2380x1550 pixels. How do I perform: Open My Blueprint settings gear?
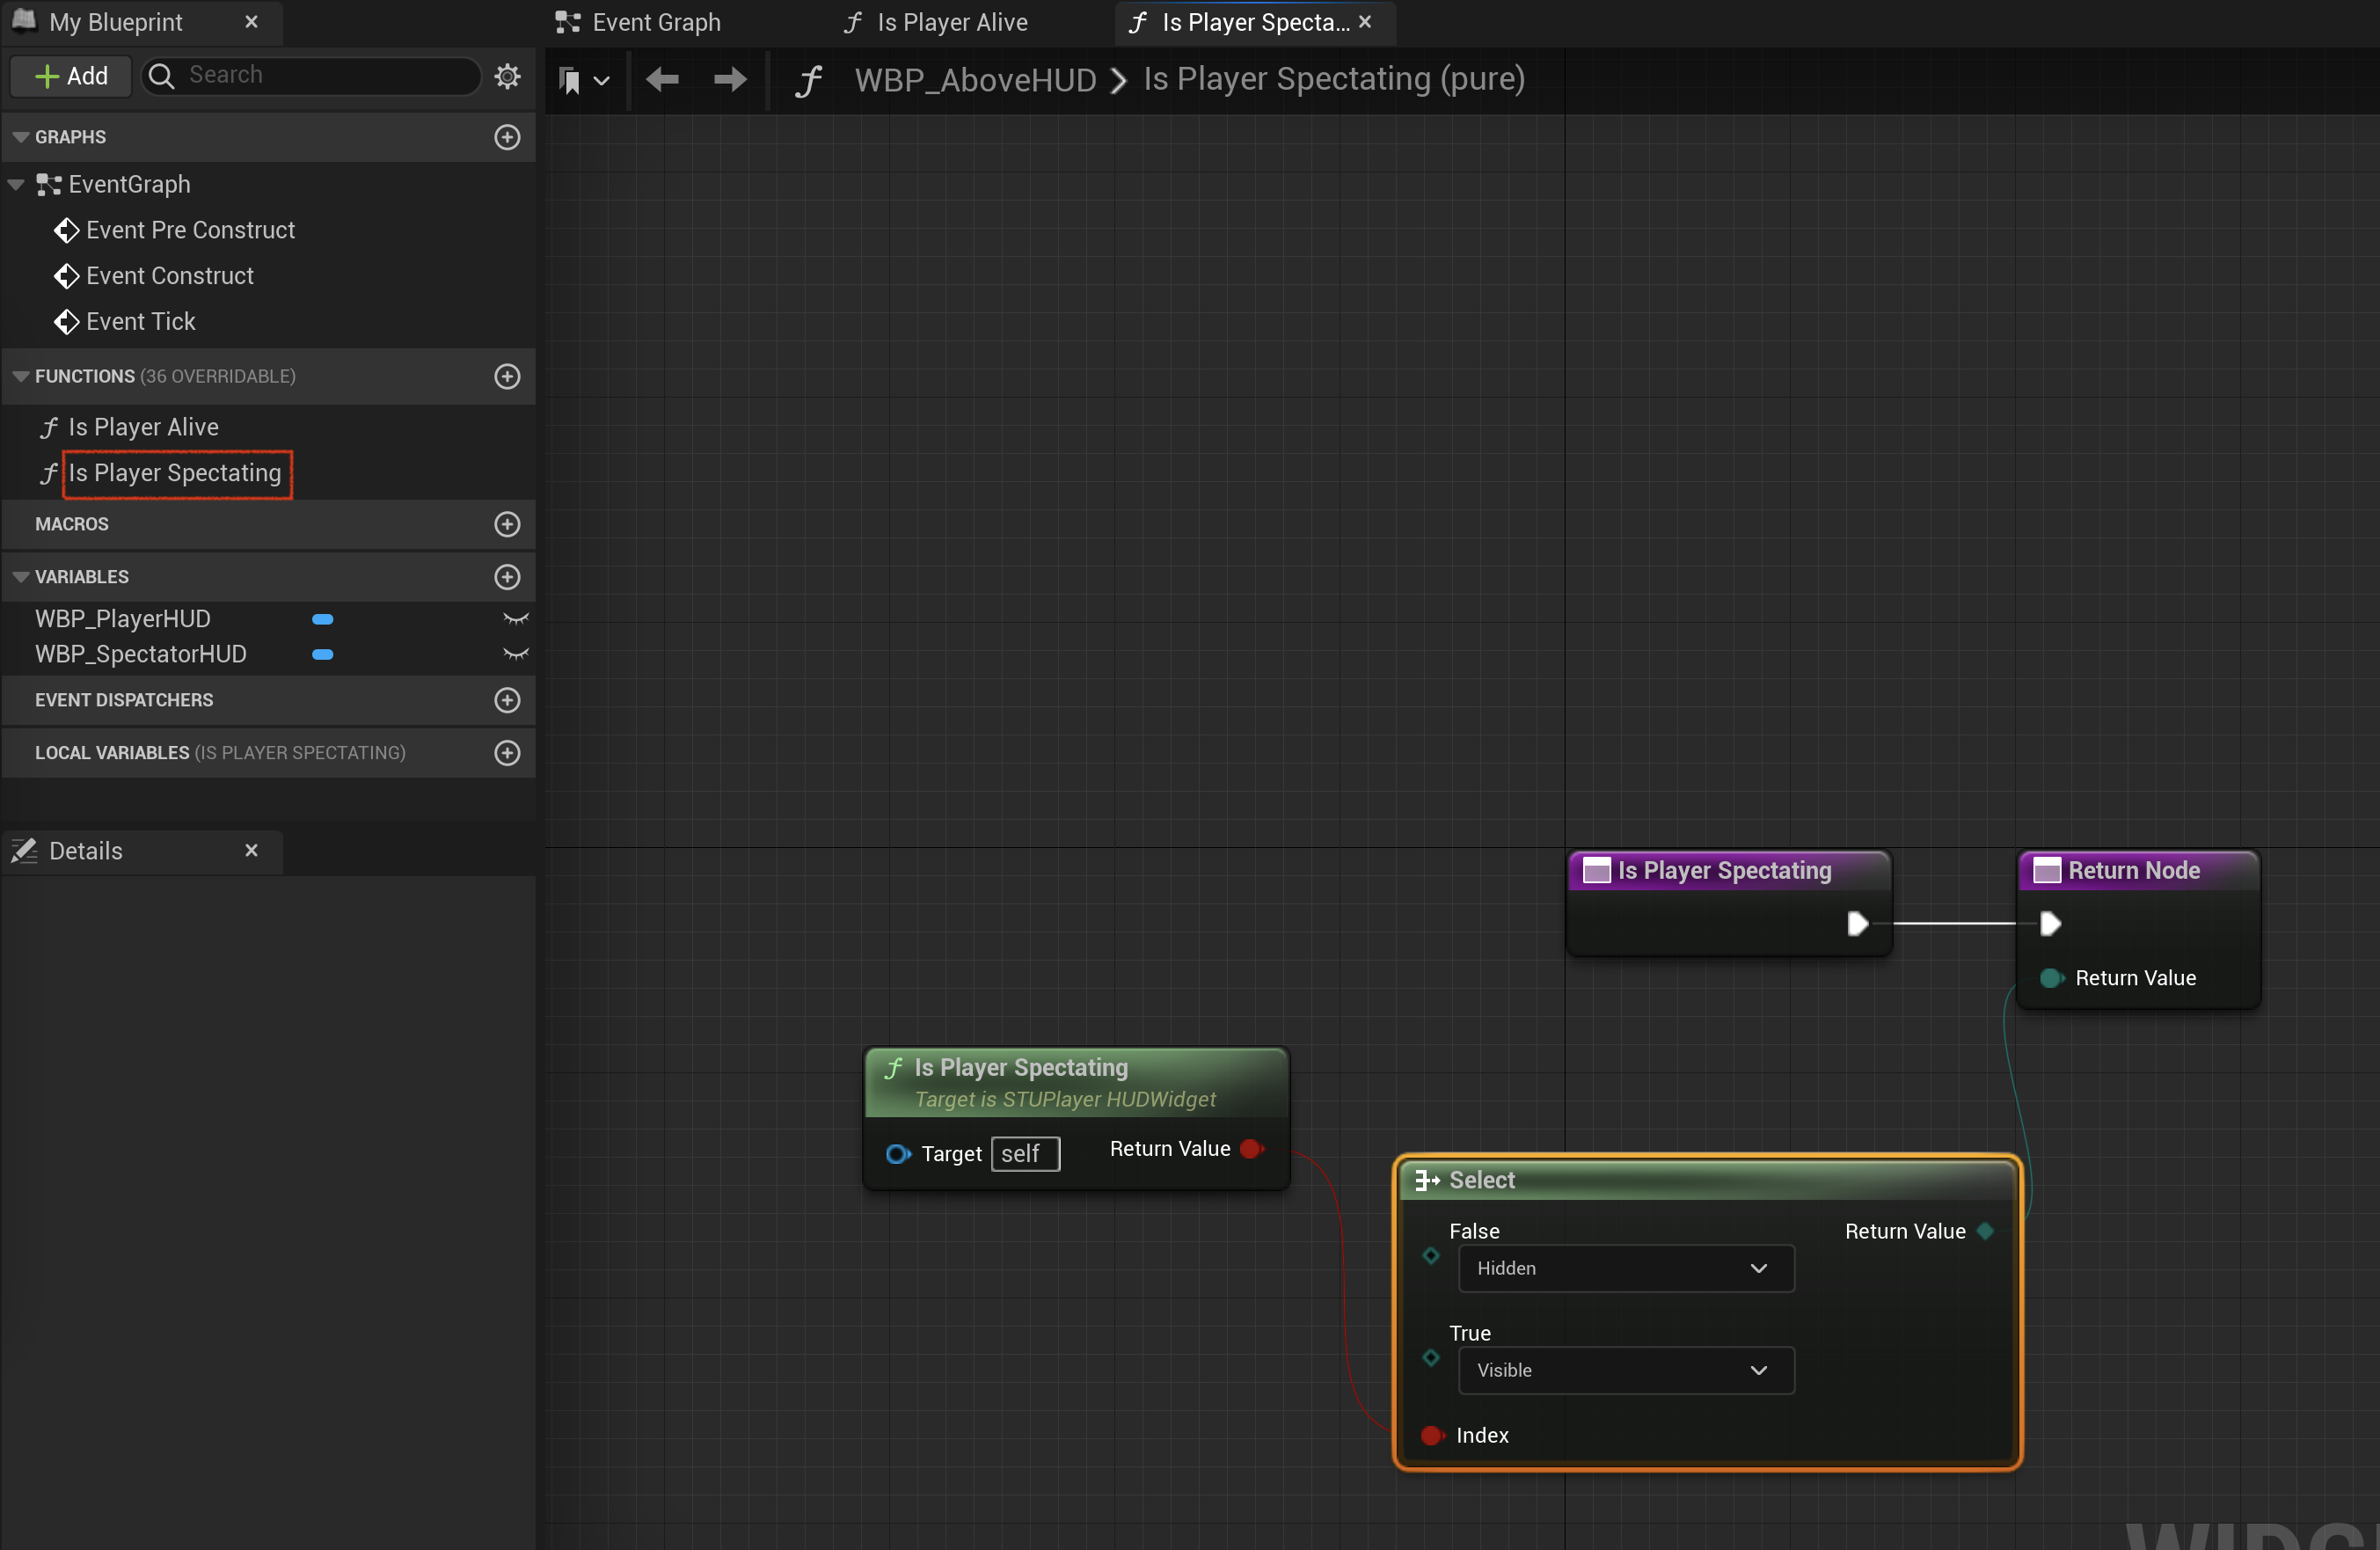[x=508, y=76]
